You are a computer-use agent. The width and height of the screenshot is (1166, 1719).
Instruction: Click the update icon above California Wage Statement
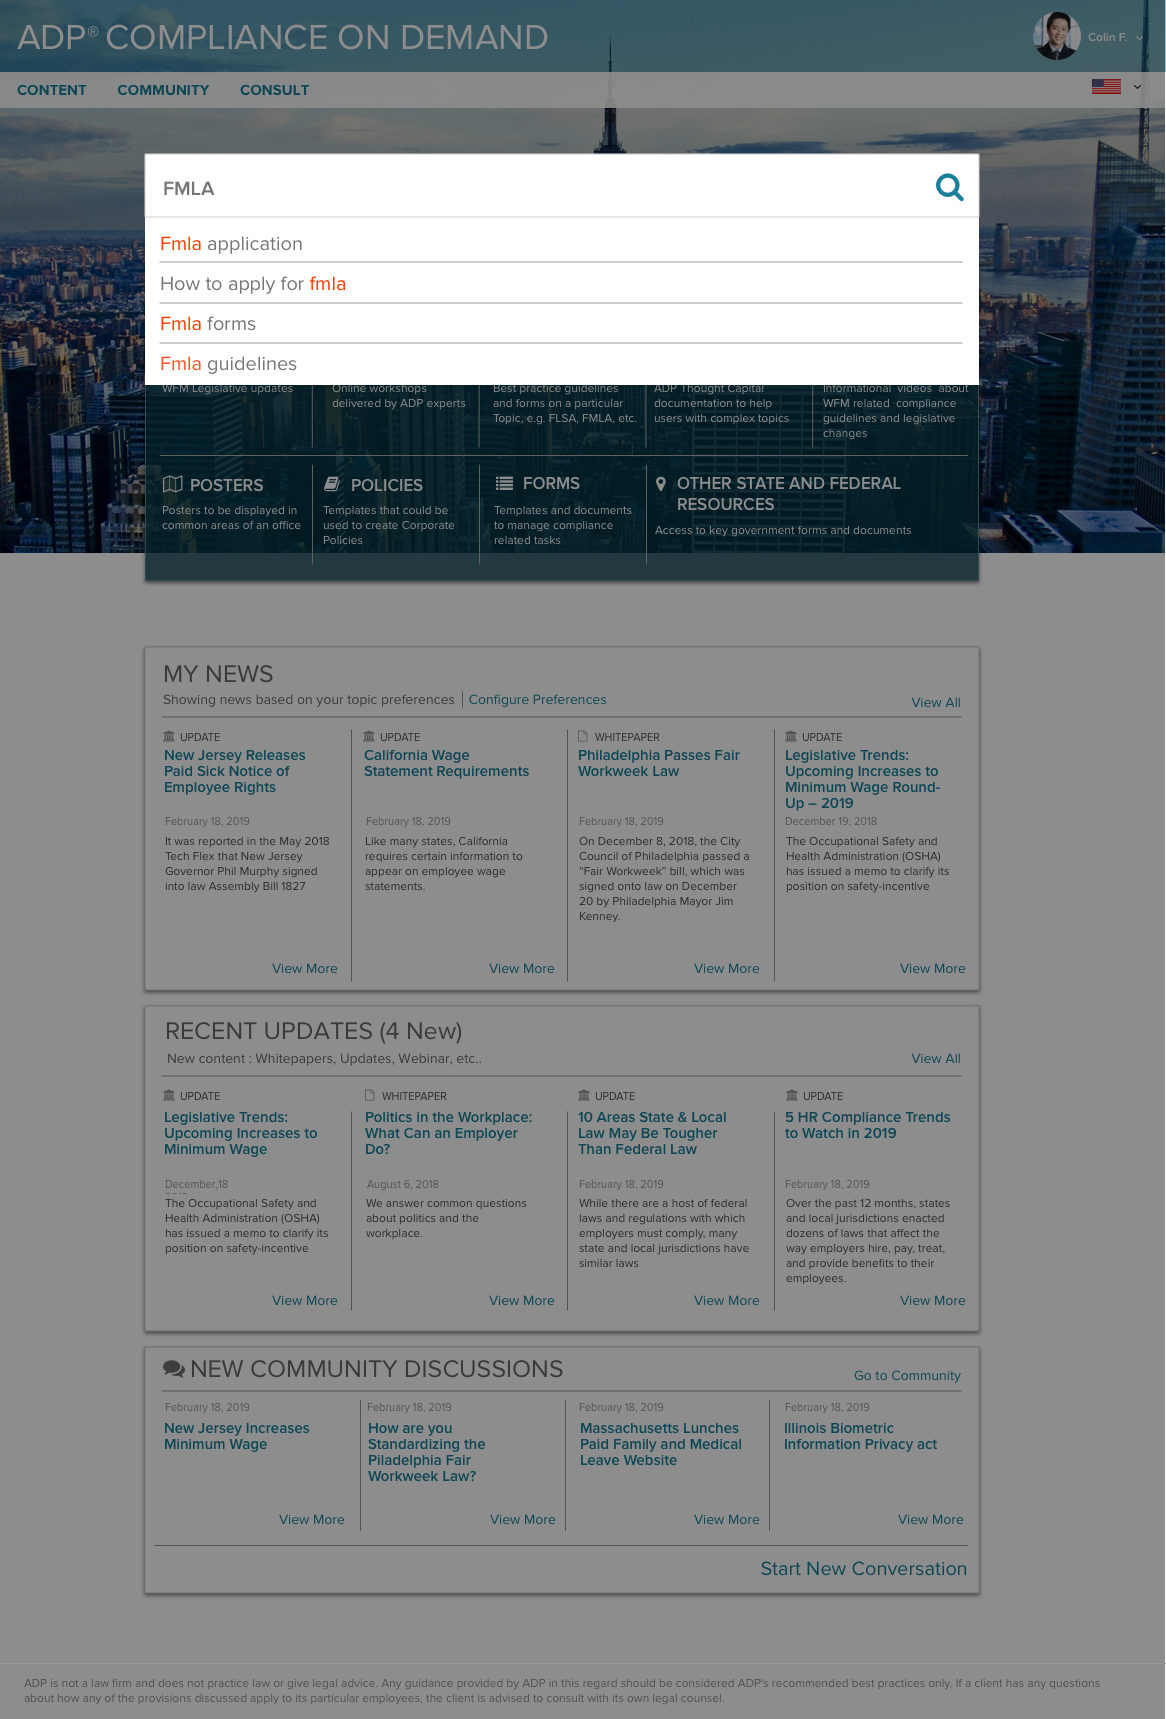[369, 737]
